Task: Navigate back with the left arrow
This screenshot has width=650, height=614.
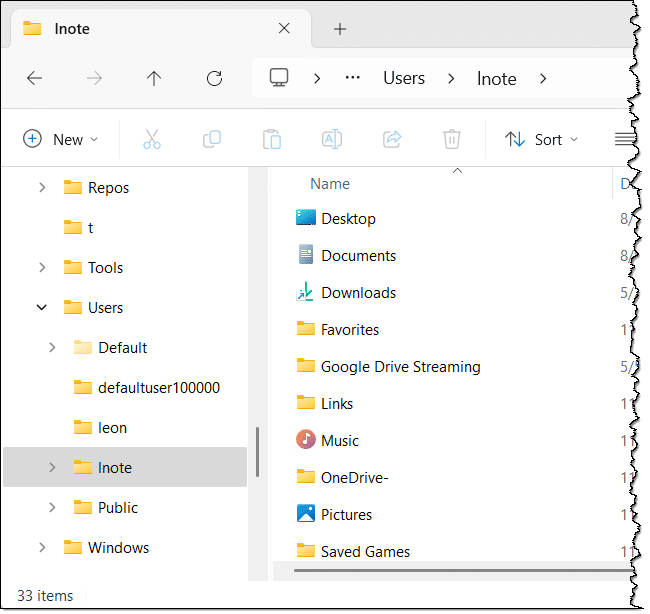Action: coord(35,78)
